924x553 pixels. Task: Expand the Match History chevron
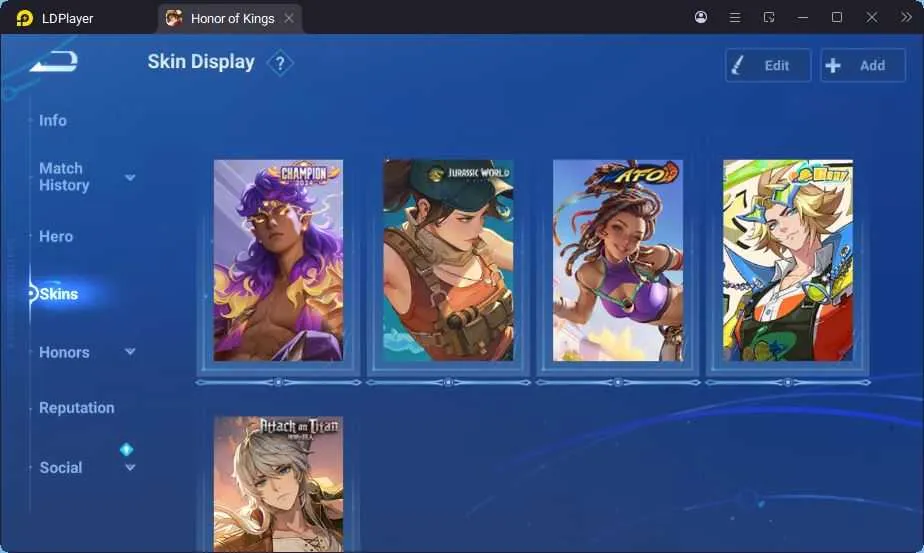[x=130, y=177]
